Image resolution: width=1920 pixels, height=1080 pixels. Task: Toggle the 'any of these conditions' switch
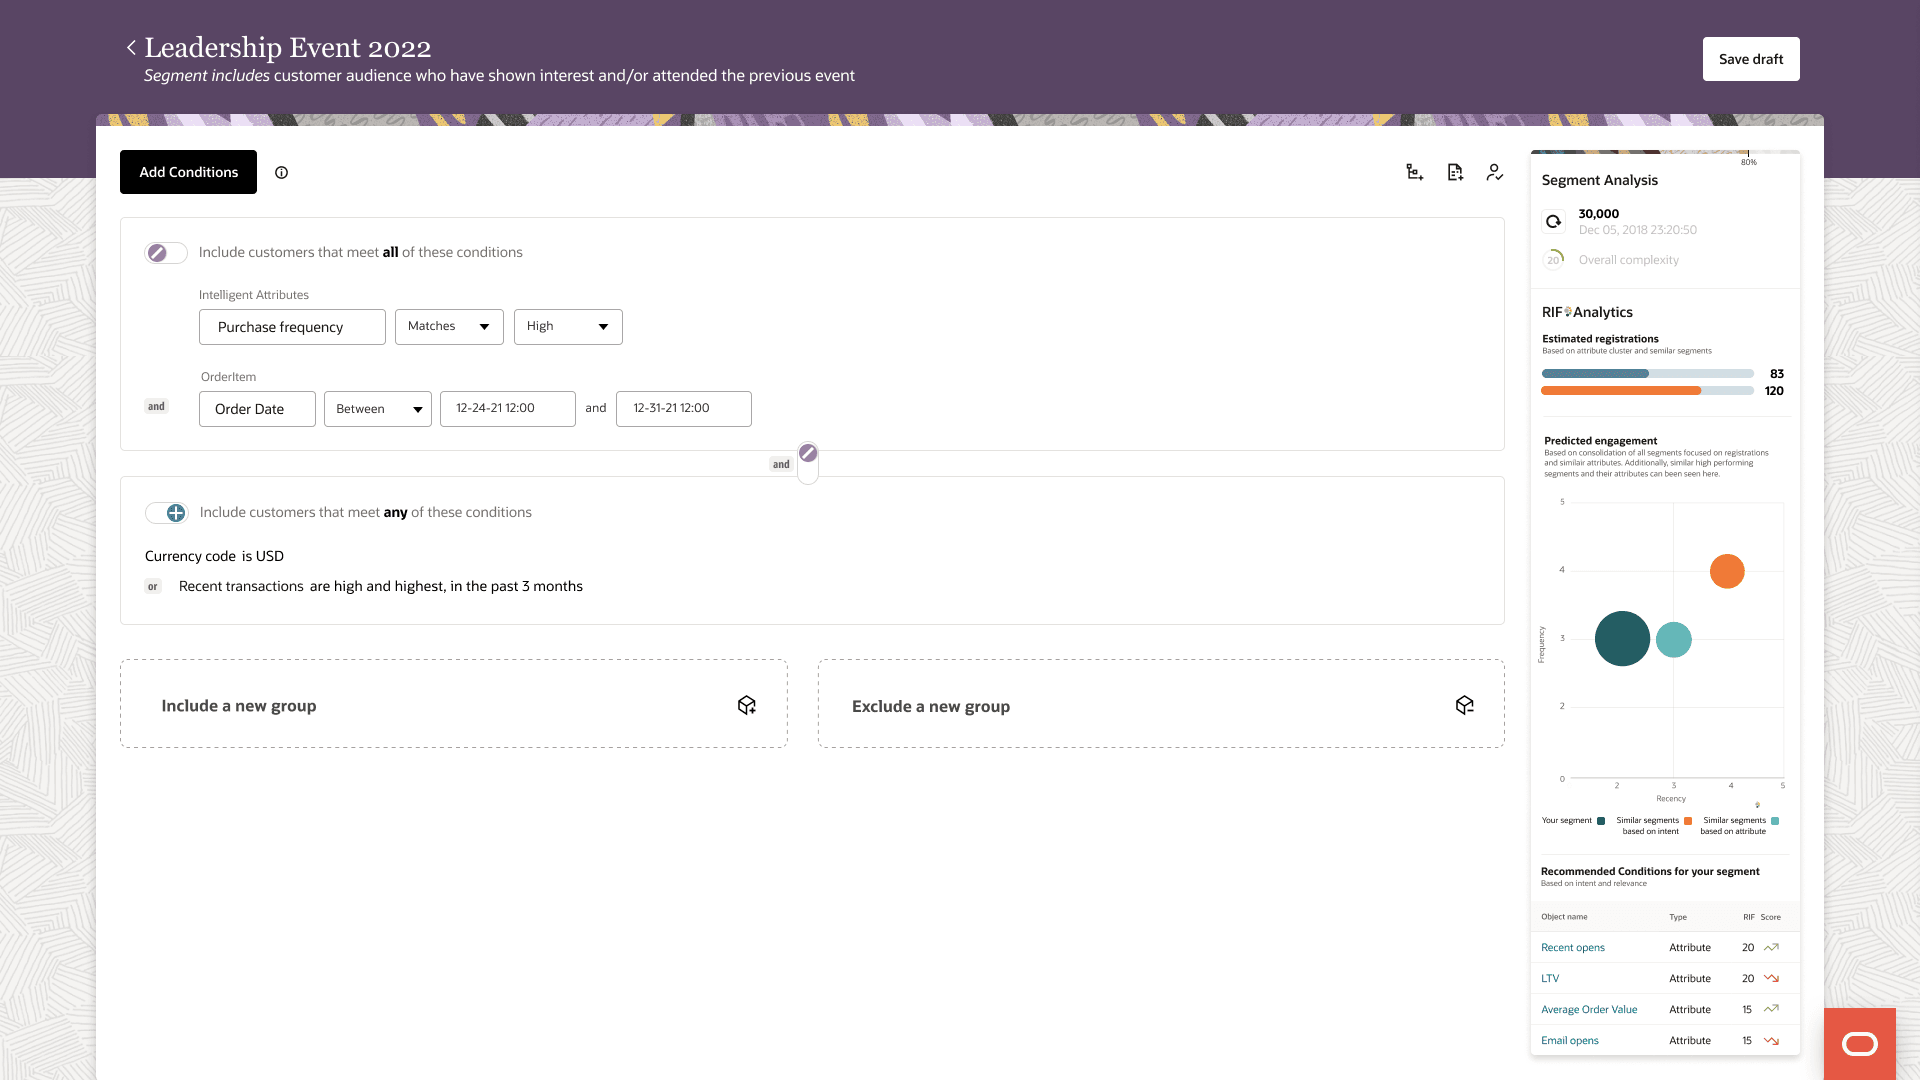tap(166, 513)
